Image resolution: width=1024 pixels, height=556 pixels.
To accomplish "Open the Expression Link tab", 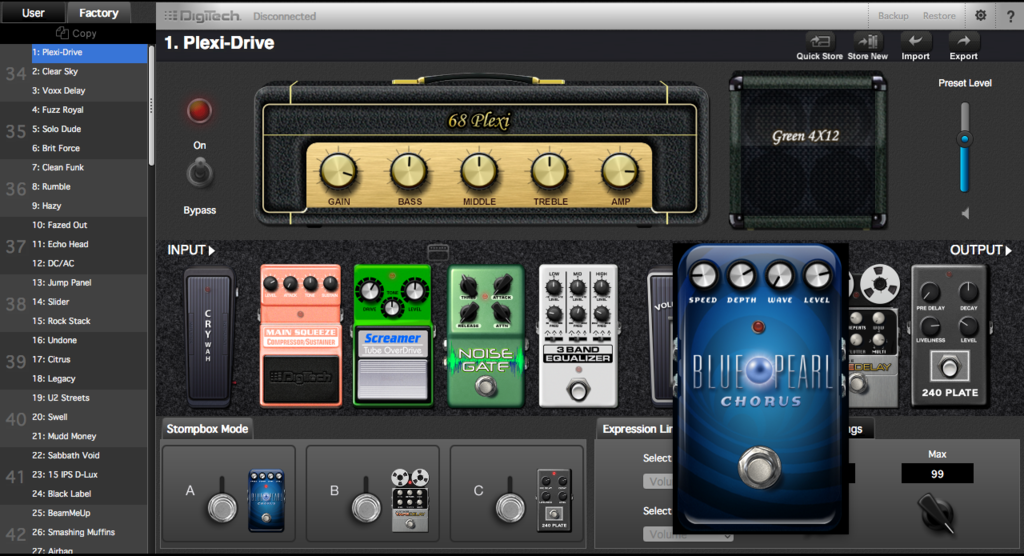I will tap(635, 429).
